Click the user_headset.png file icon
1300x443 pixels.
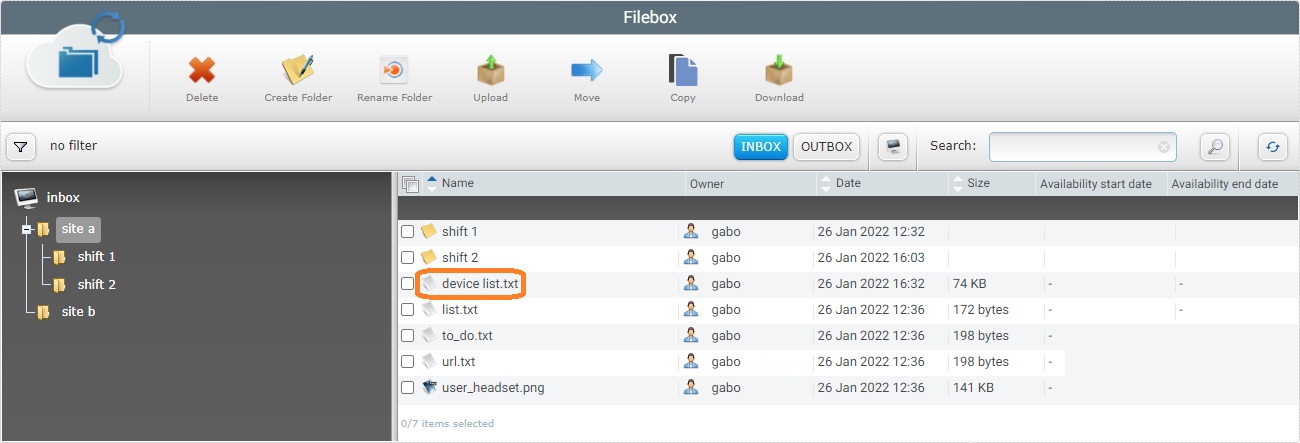click(x=429, y=387)
